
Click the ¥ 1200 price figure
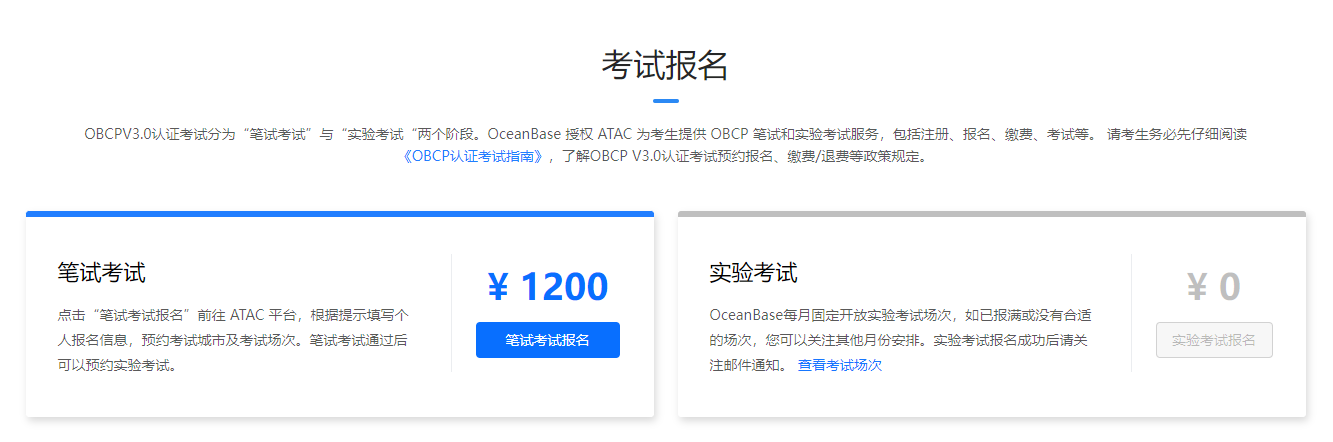548,287
